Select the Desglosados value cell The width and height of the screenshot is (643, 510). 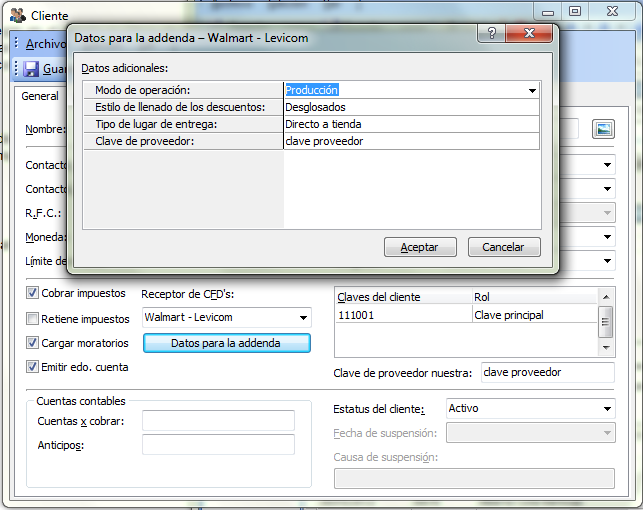[412, 107]
